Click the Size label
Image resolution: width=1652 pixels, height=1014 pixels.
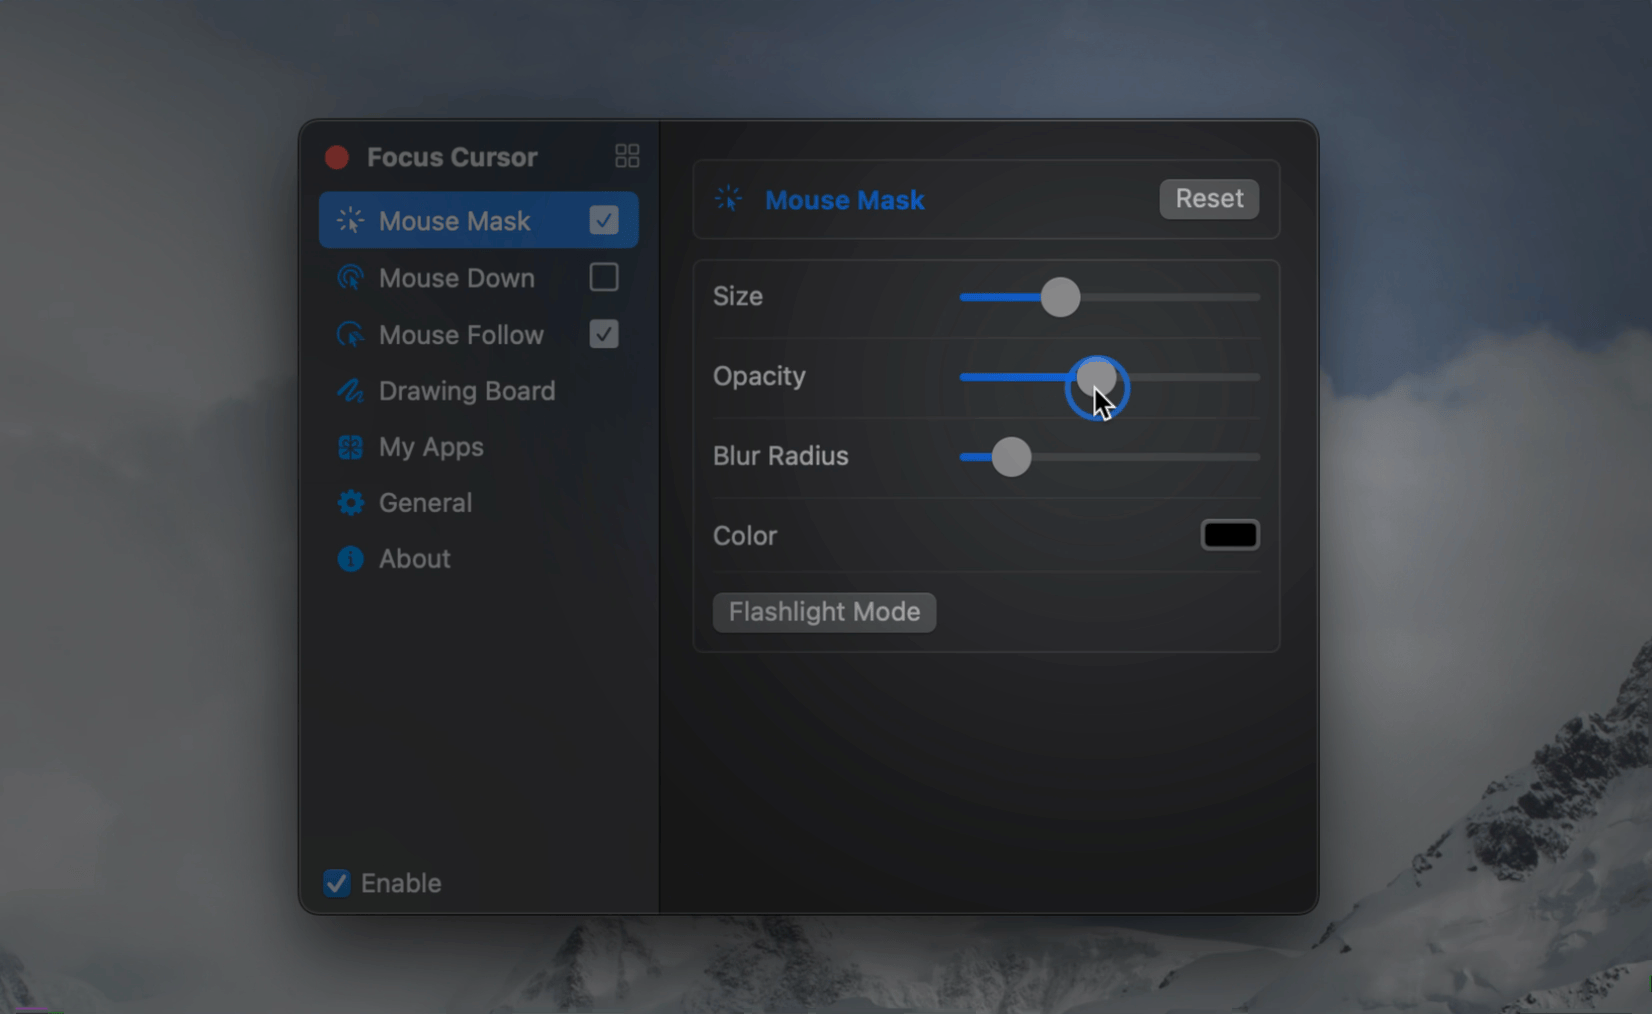(x=738, y=296)
